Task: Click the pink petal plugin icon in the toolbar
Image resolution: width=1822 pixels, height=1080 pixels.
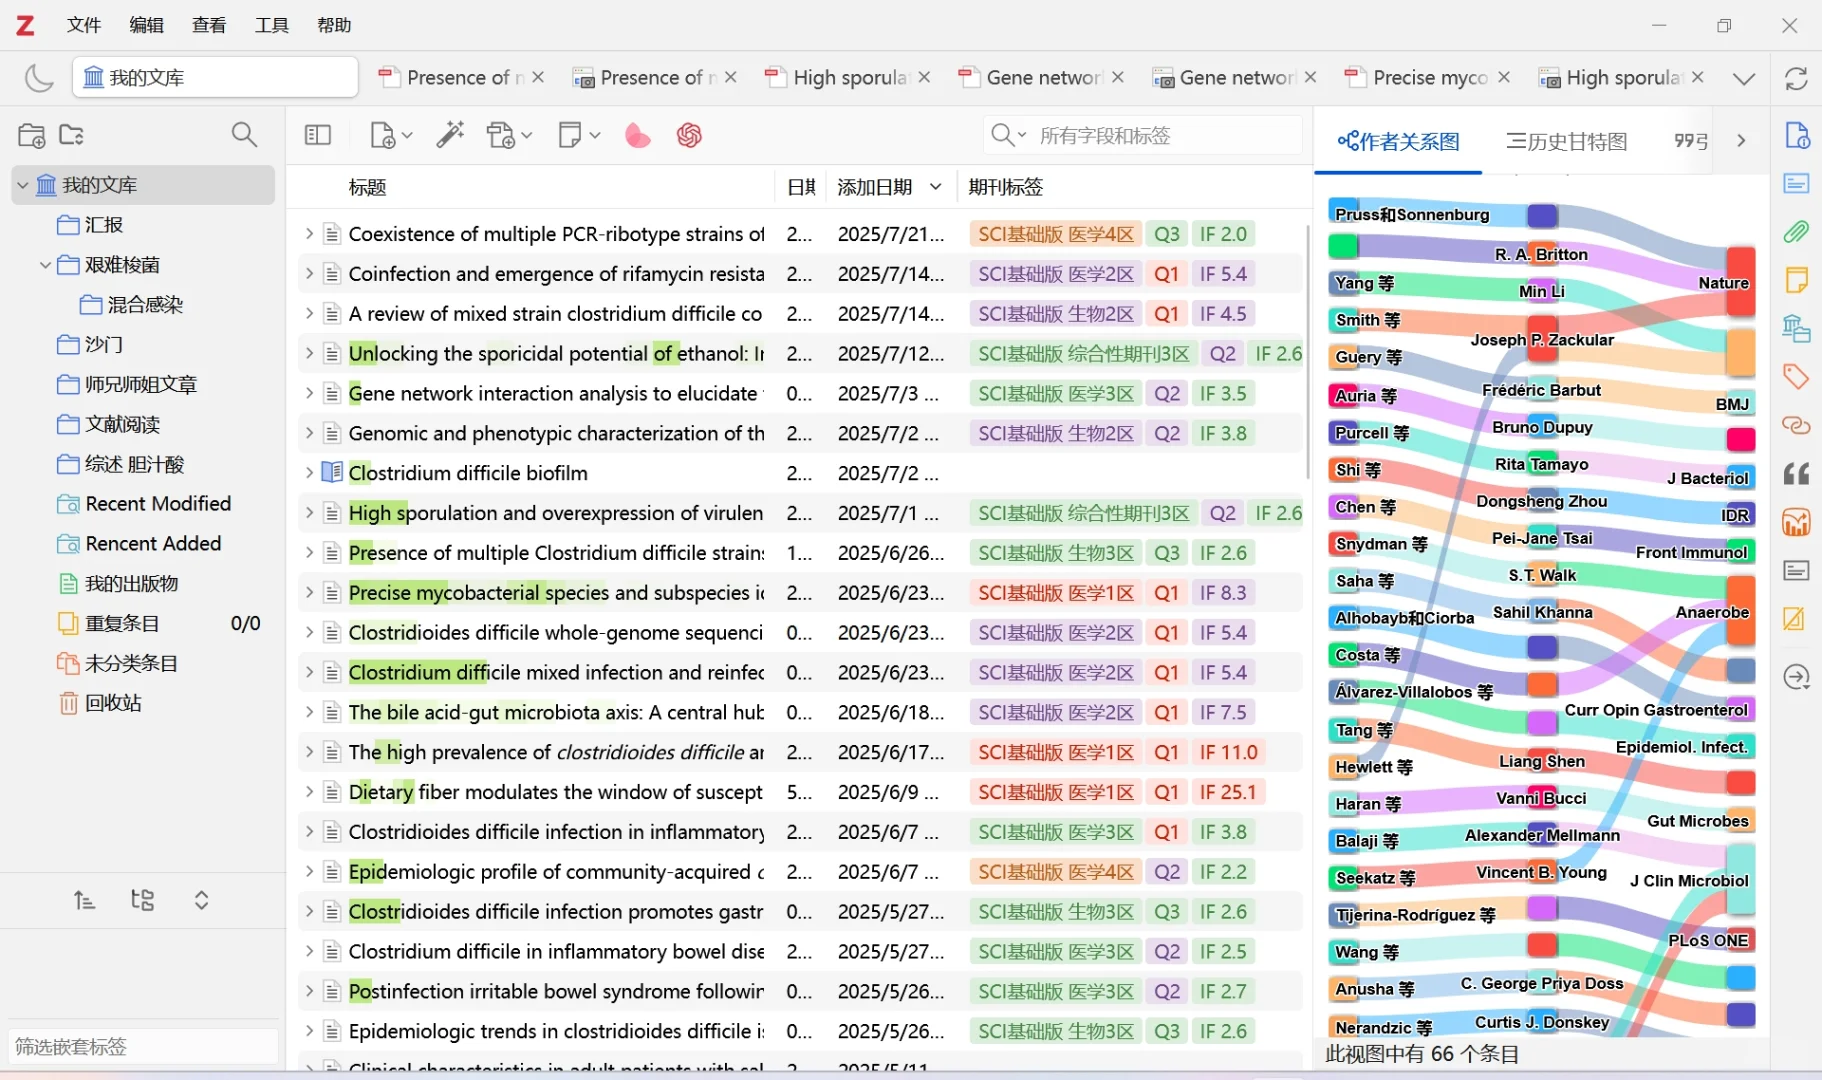Action: 637,135
